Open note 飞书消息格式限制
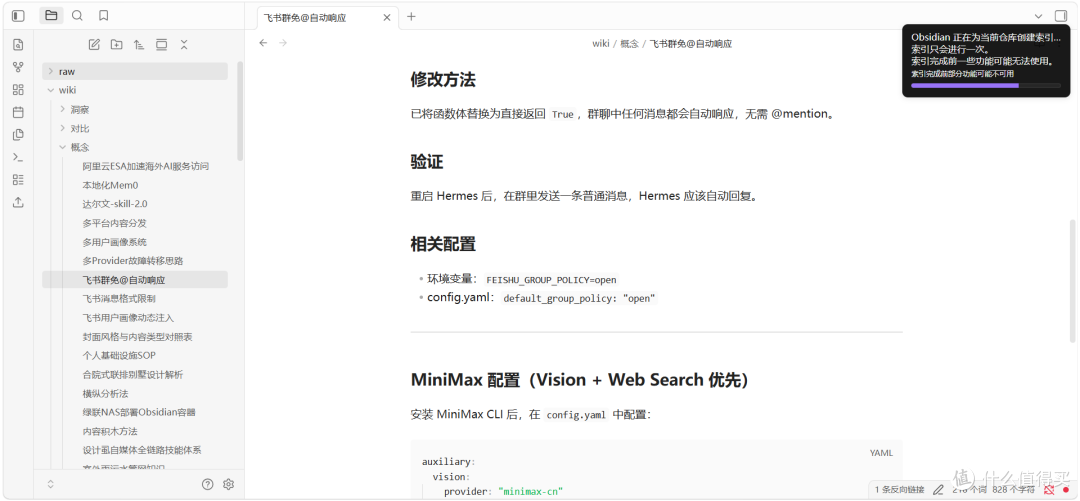The height and width of the screenshot is (501, 1080). click(118, 298)
